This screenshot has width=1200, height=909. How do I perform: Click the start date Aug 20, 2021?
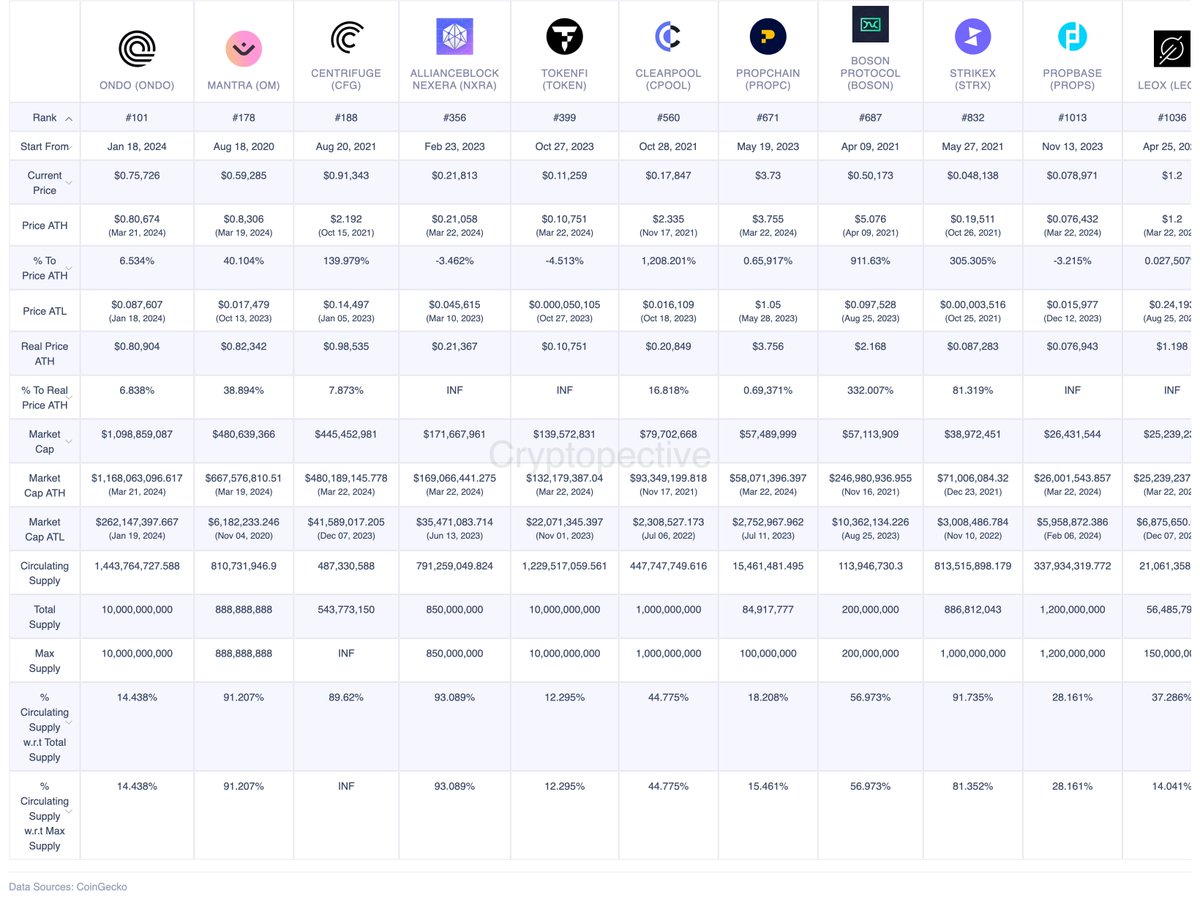click(346, 147)
